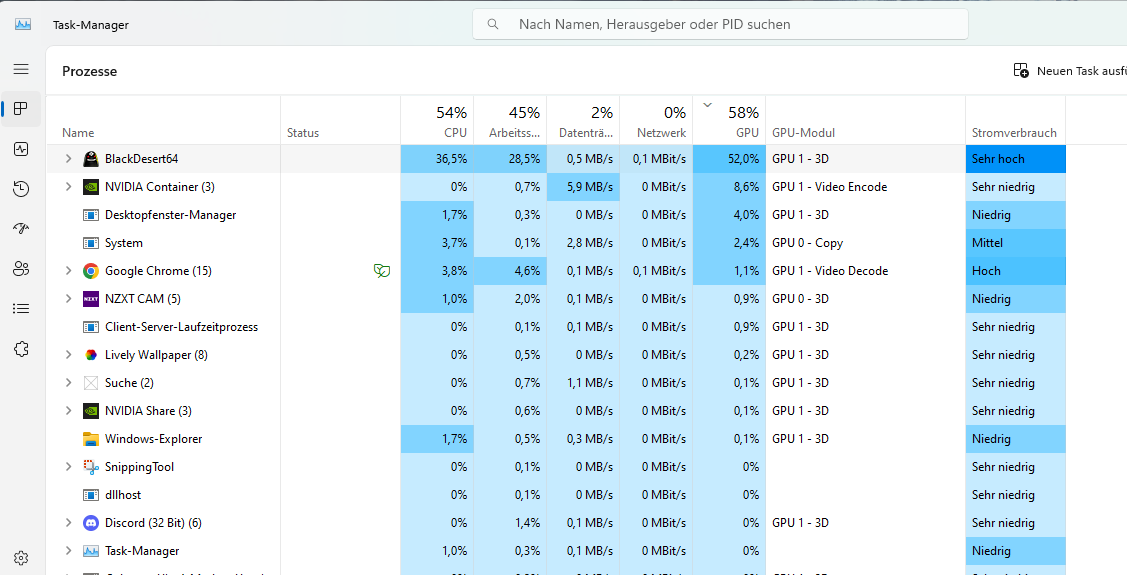This screenshot has height=575, width=1127.
Task: Expand Lively Wallpaper (8) group
Action: (x=68, y=355)
